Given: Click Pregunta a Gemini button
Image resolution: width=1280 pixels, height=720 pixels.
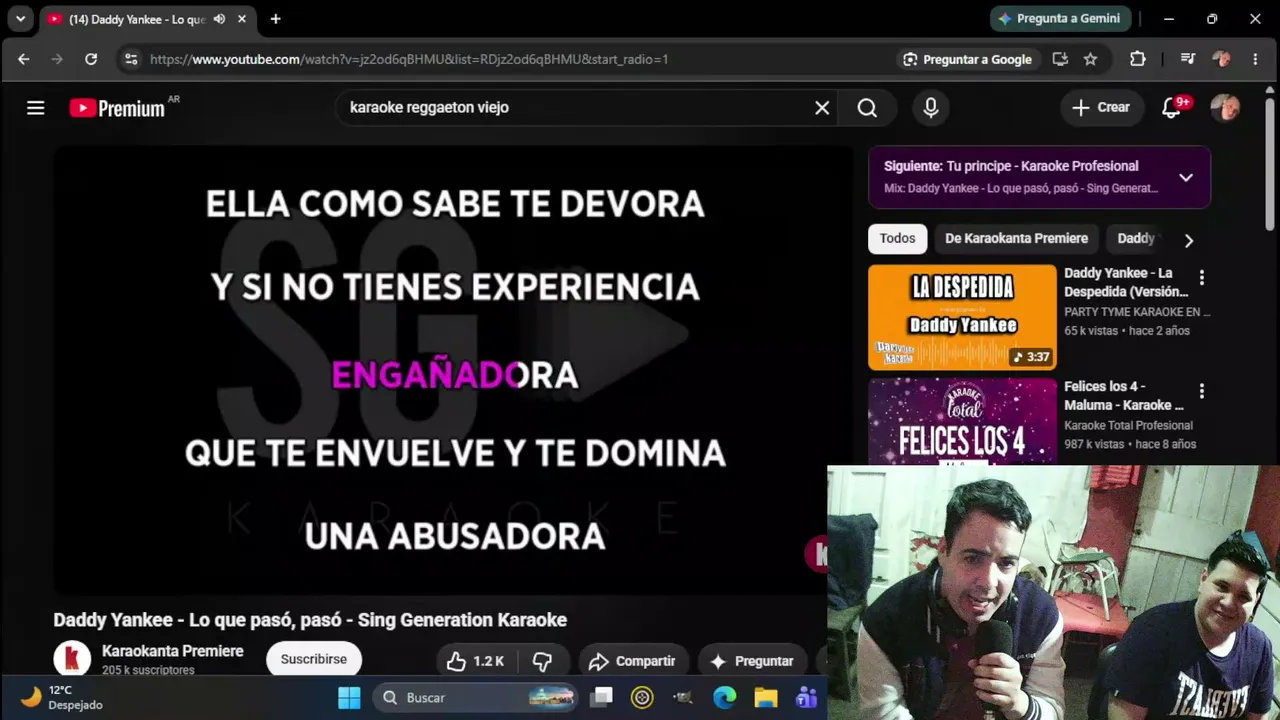Looking at the screenshot, I should 1062,19.
